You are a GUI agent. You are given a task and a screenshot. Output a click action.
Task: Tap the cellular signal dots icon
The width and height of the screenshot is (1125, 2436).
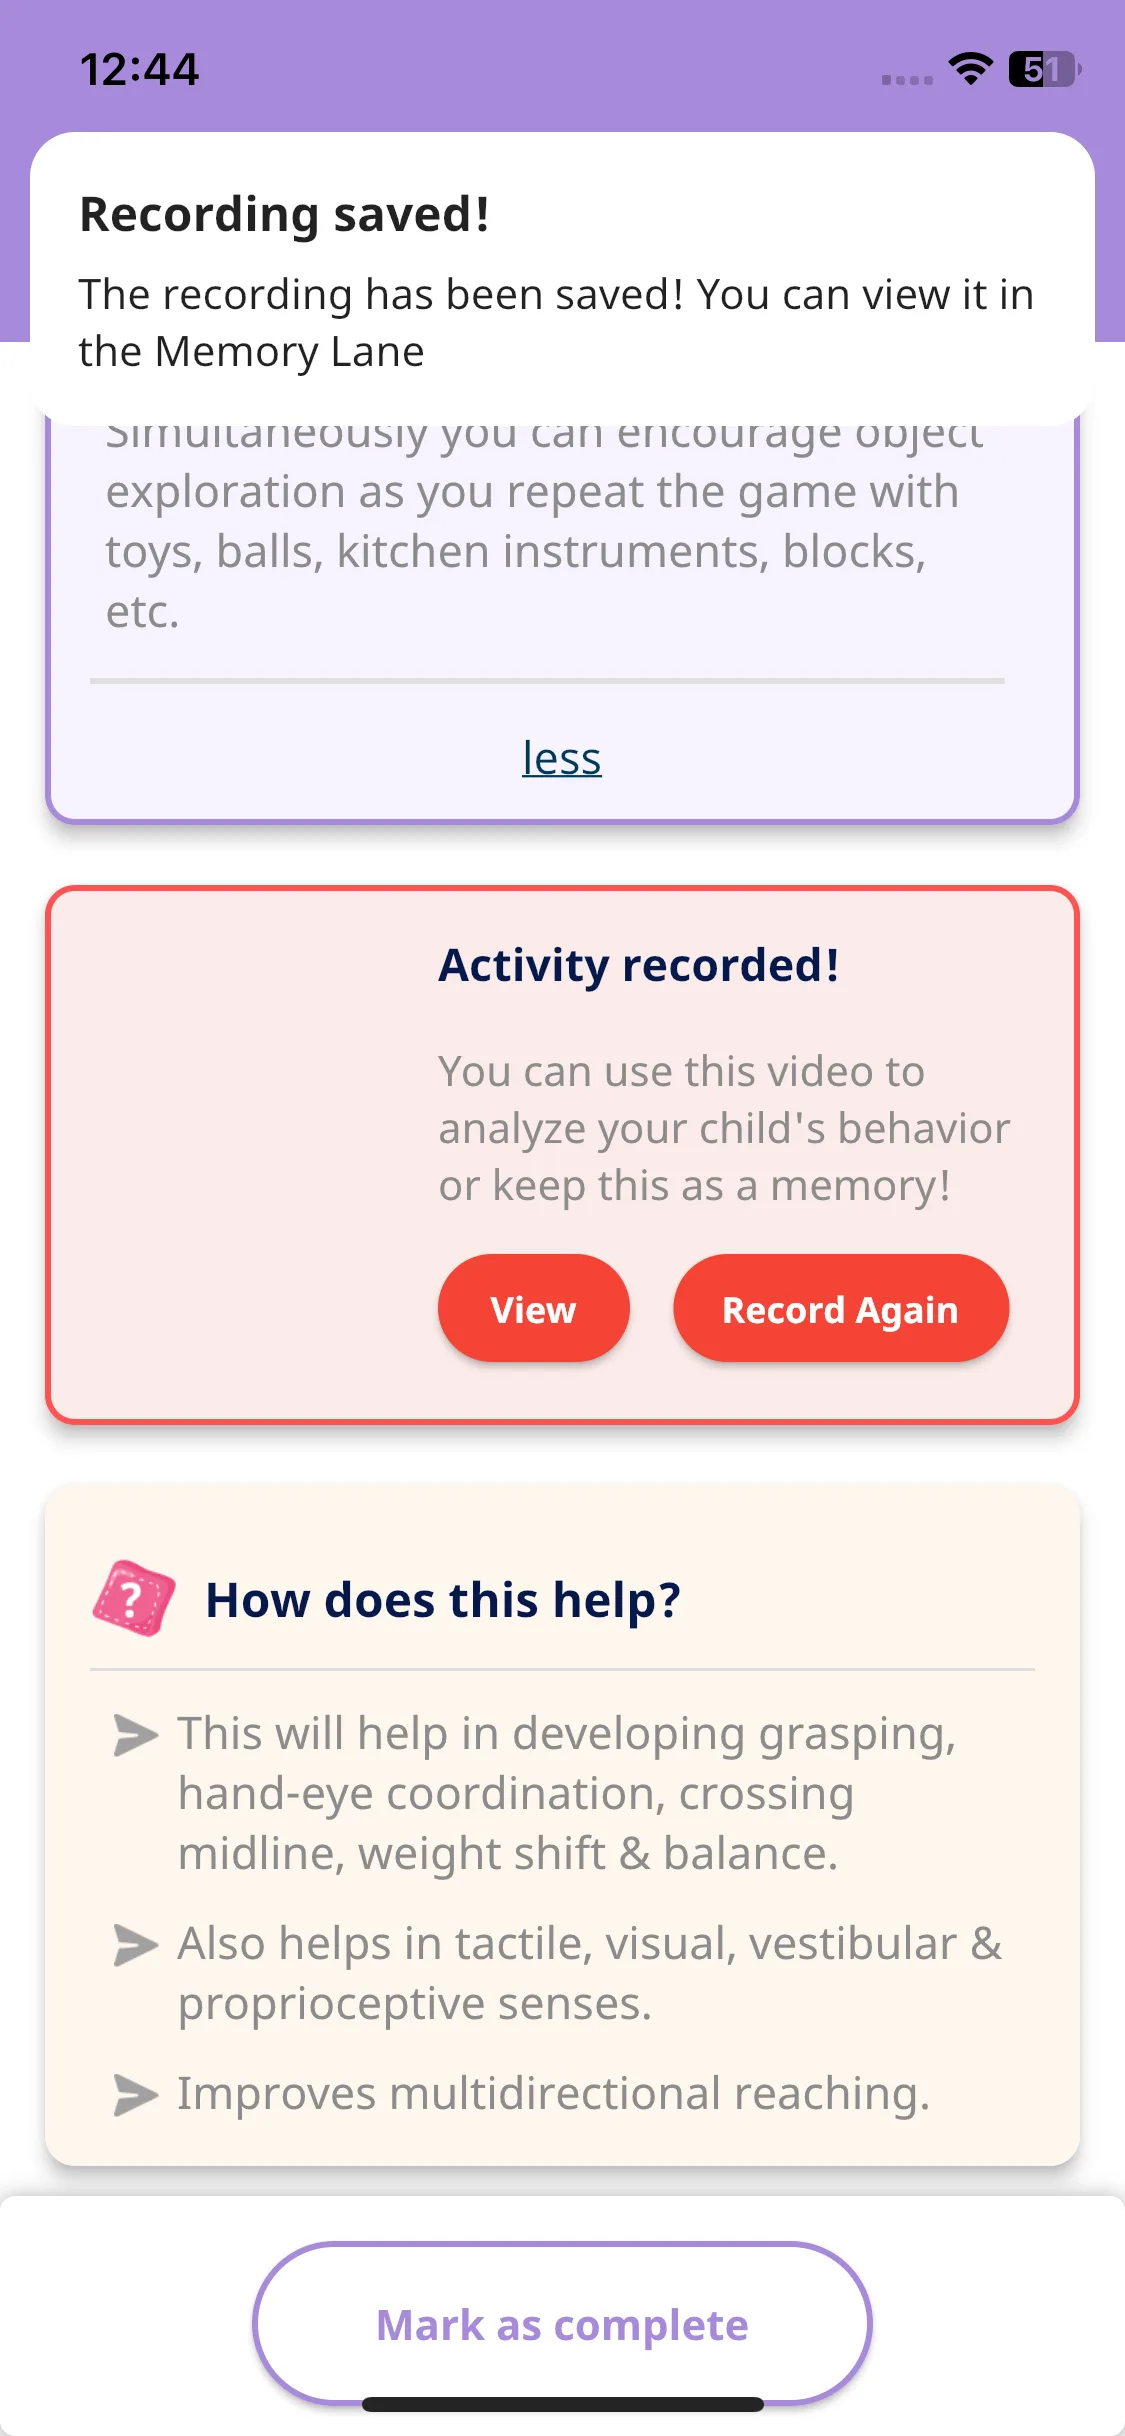[907, 80]
